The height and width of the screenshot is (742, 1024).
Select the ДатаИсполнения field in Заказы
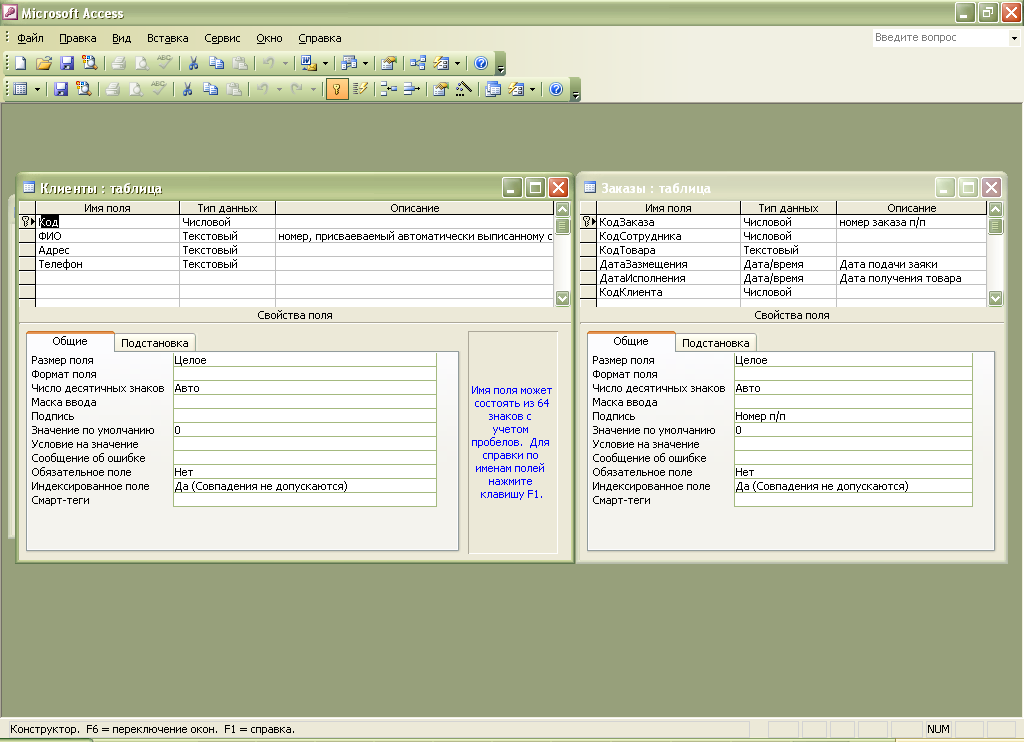tap(668, 278)
